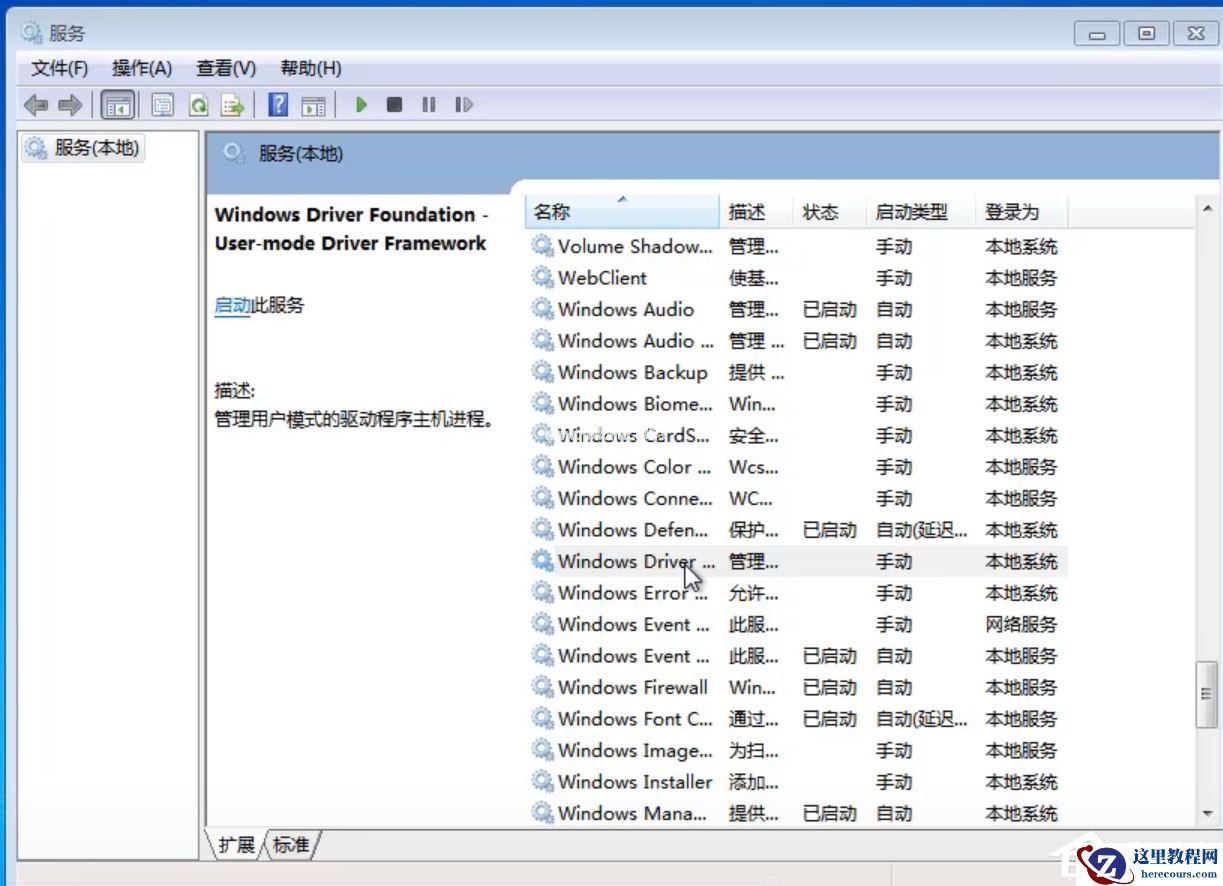The image size is (1223, 886).
Task: Click the Forward navigation arrow
Action: (x=69, y=104)
